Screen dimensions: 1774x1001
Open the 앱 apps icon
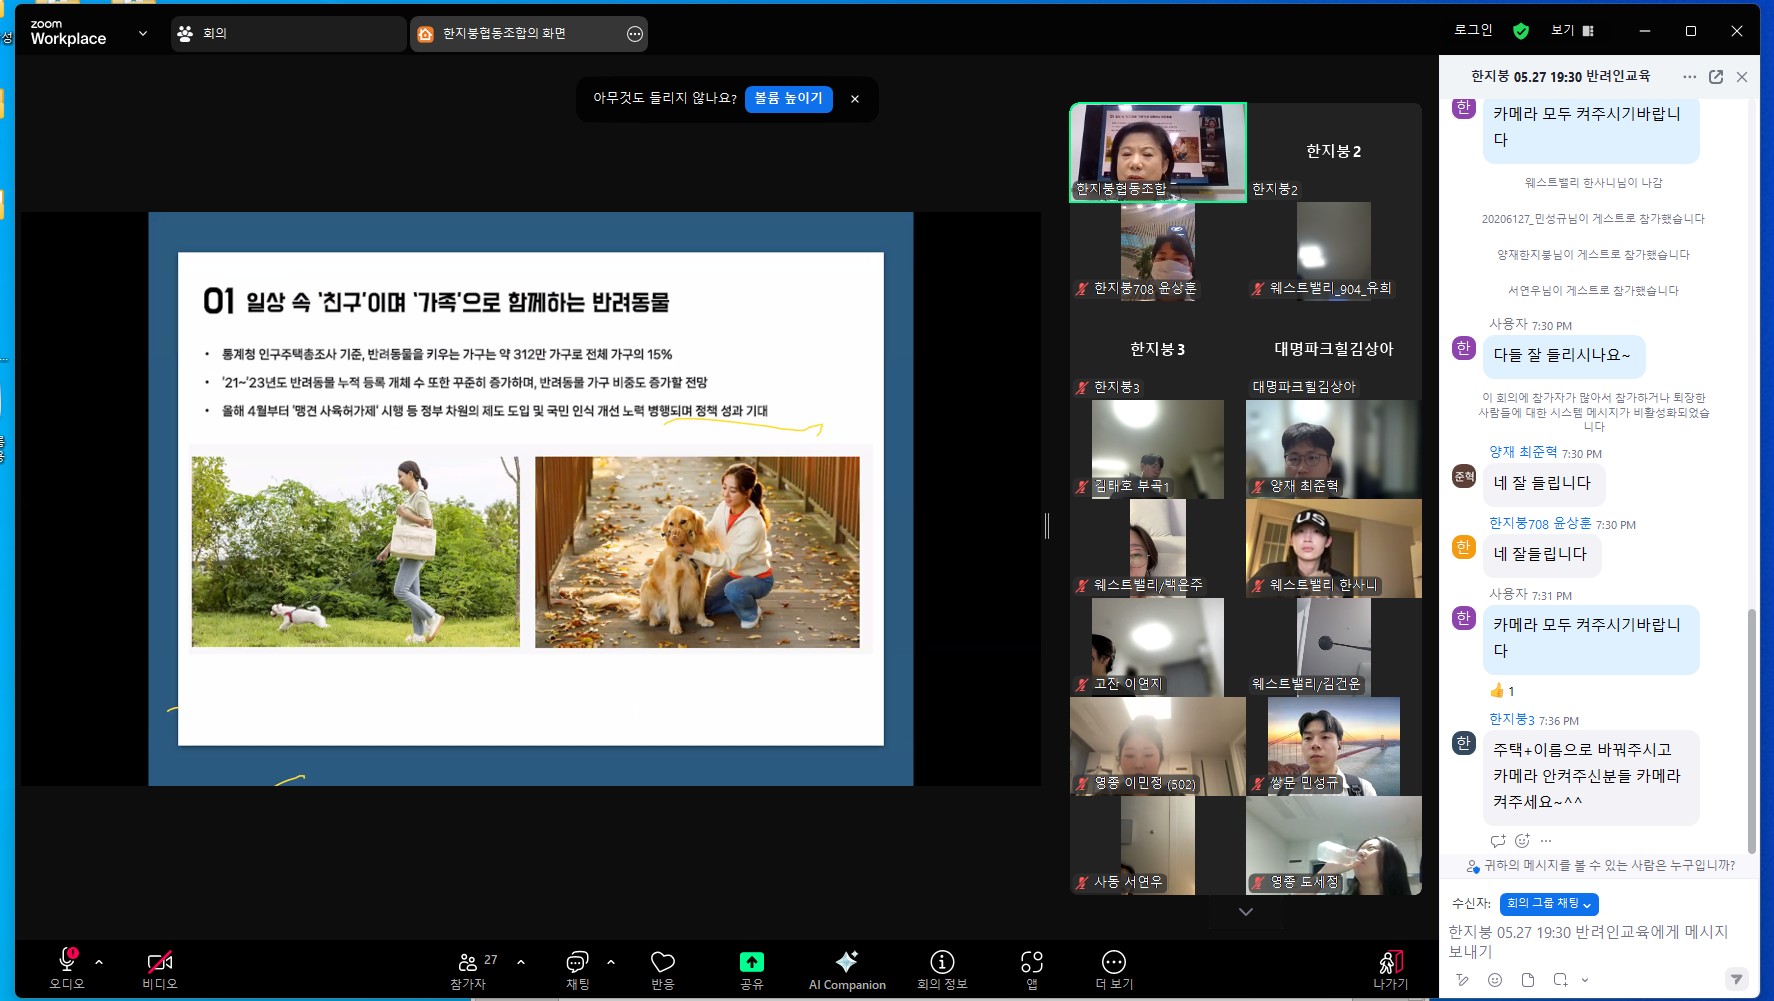tap(1031, 962)
